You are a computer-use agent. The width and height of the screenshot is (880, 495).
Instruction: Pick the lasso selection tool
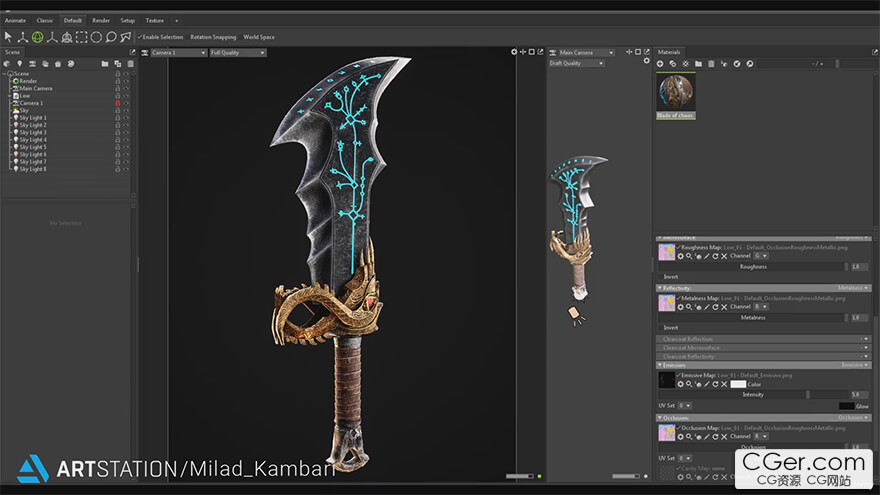pos(111,37)
